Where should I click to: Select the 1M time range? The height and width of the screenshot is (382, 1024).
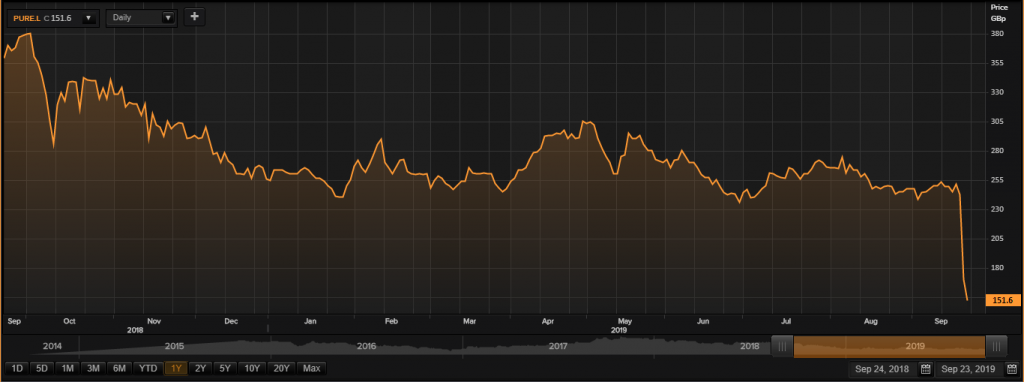(x=67, y=369)
